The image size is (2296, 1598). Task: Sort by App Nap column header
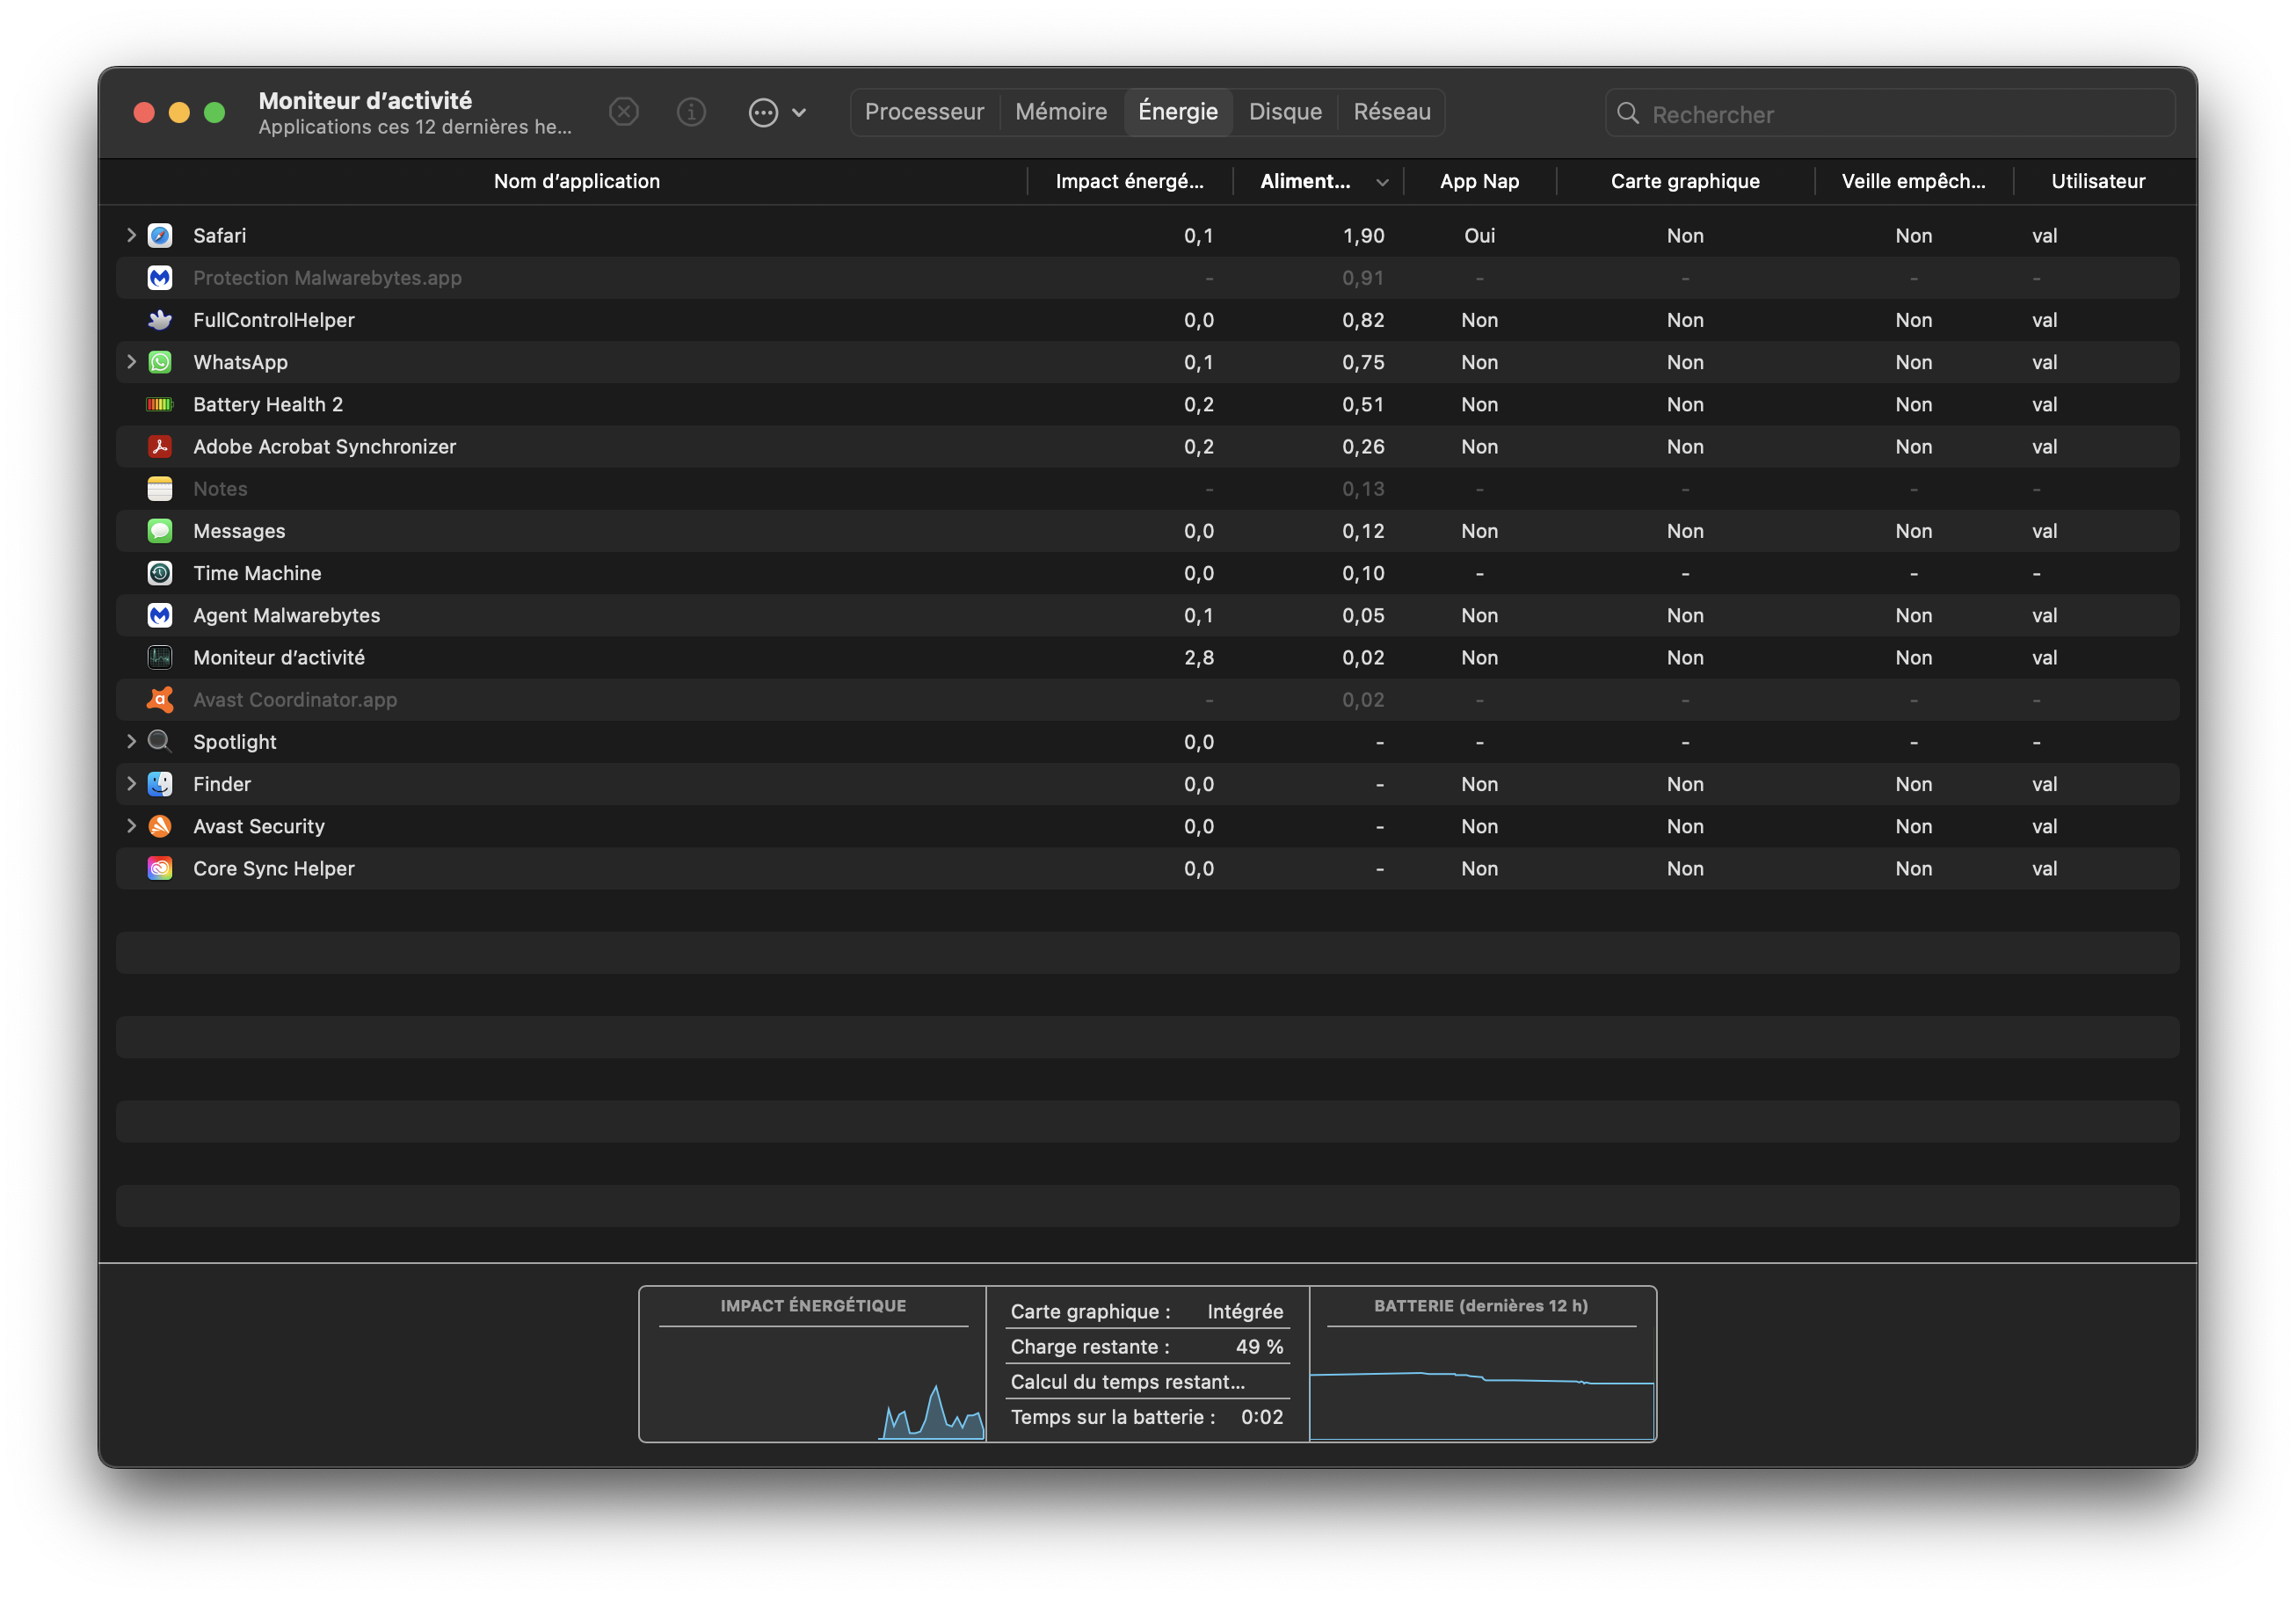(1479, 182)
